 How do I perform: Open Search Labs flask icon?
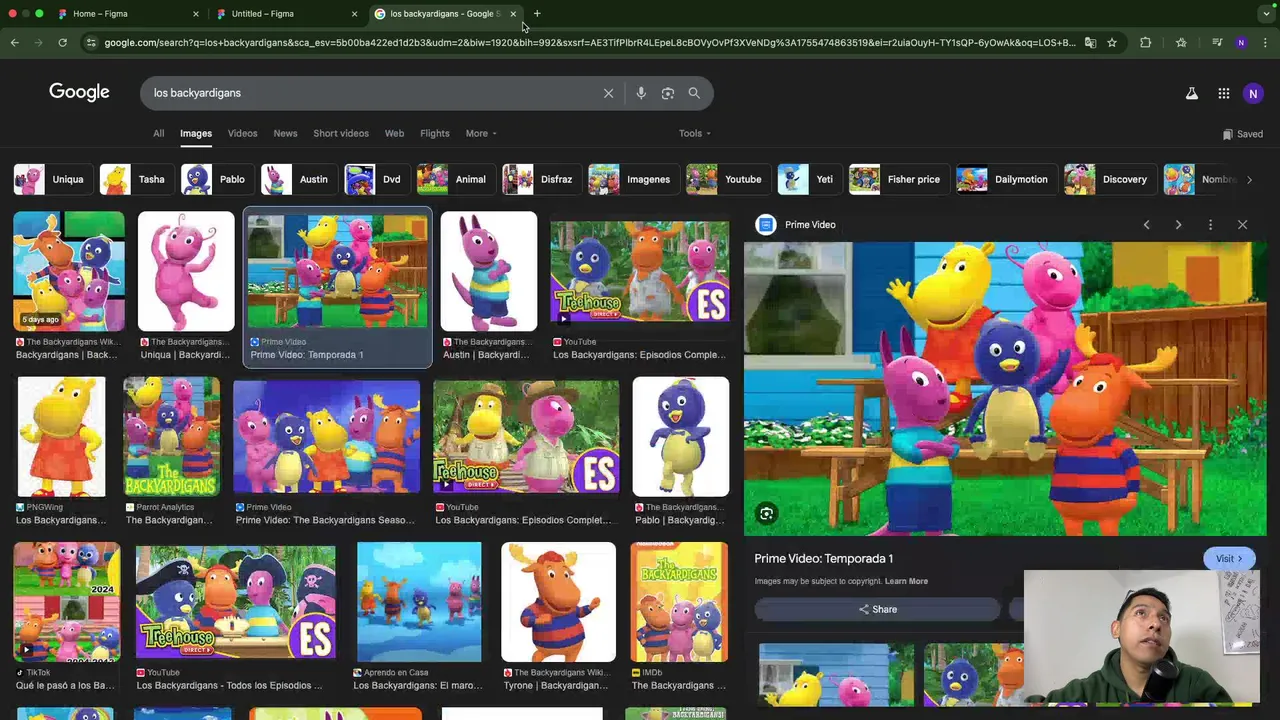click(1192, 93)
